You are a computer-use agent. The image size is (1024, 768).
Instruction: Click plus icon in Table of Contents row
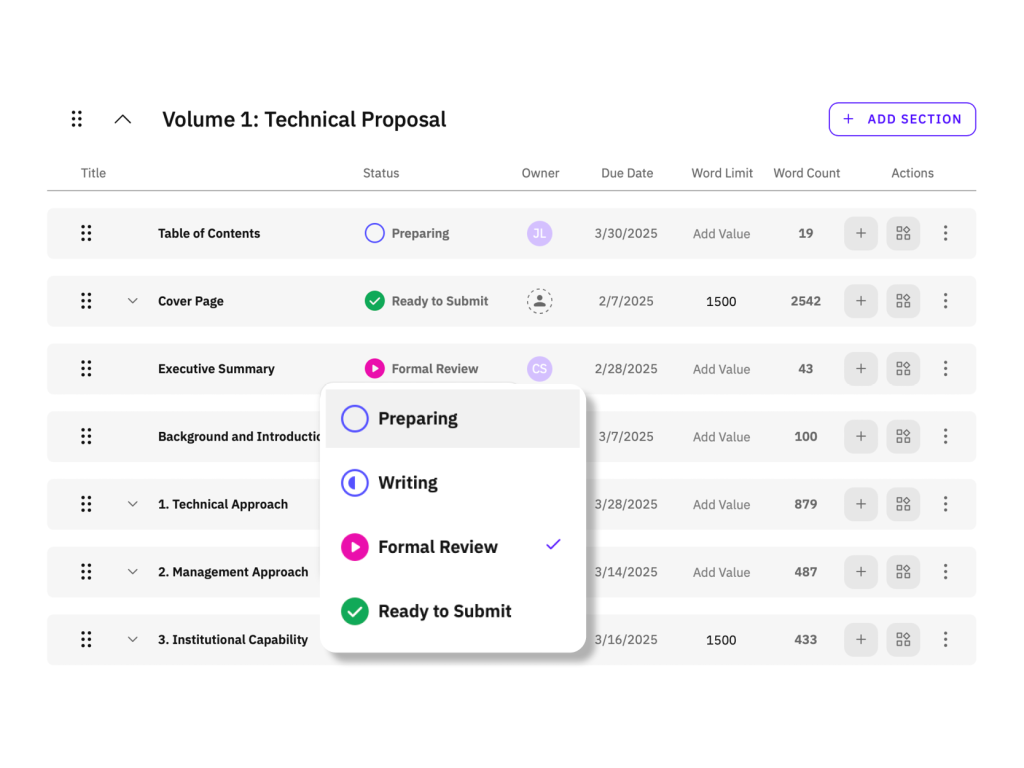pos(861,233)
